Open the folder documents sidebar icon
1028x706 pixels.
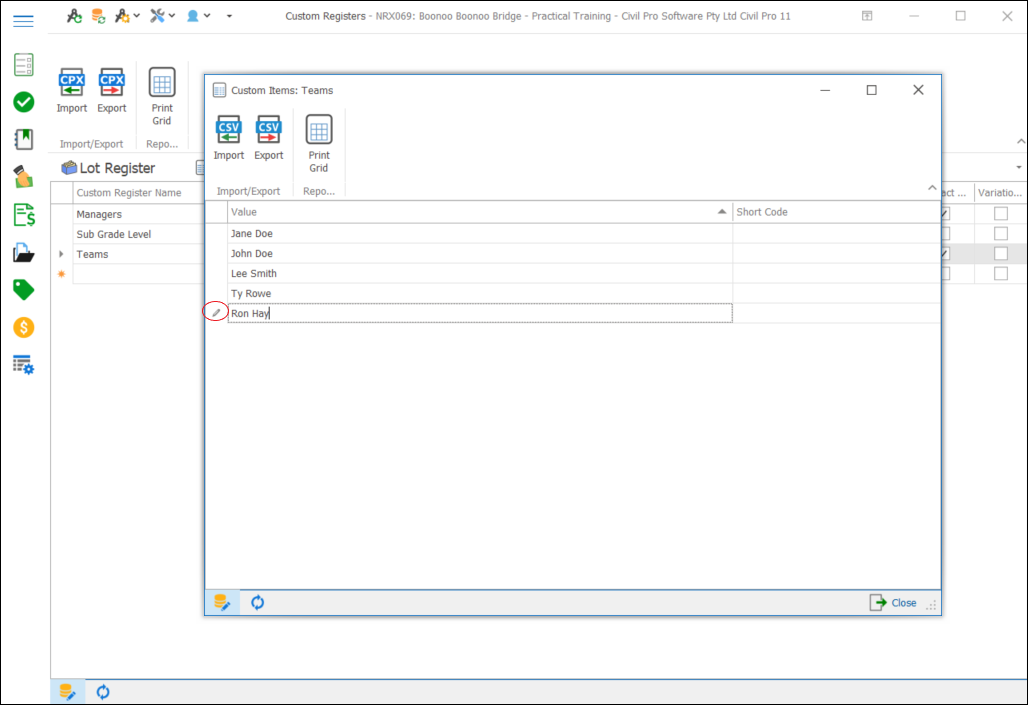tap(24, 252)
